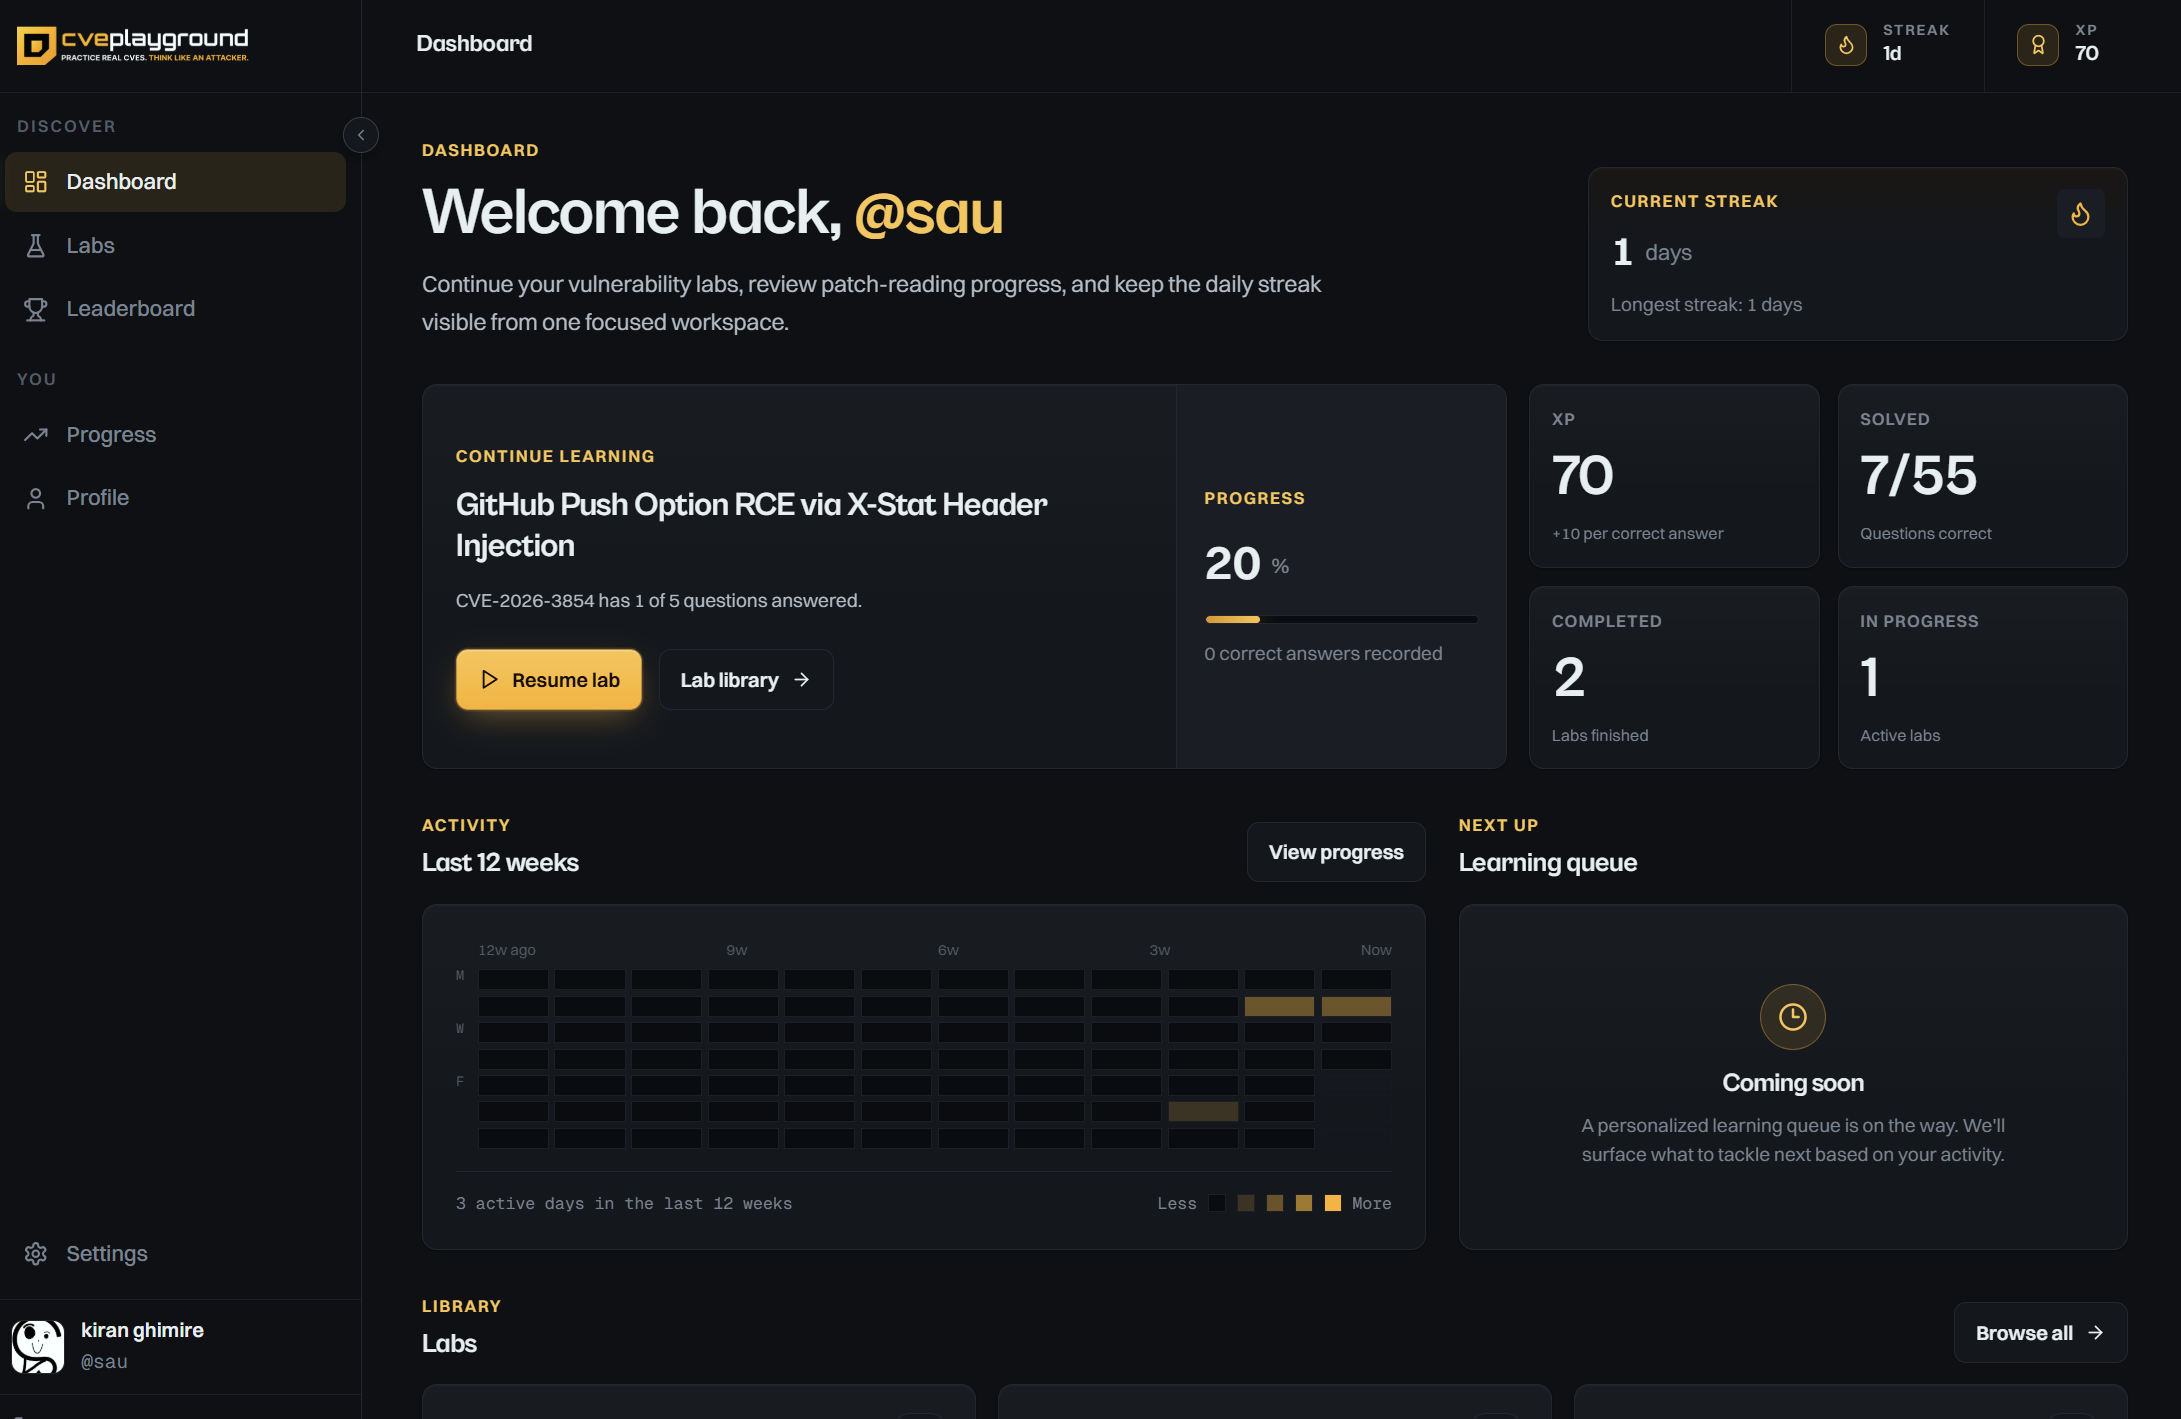This screenshot has width=2181, height=1419.
Task: Open the Labs sidebar item
Action: [x=175, y=245]
